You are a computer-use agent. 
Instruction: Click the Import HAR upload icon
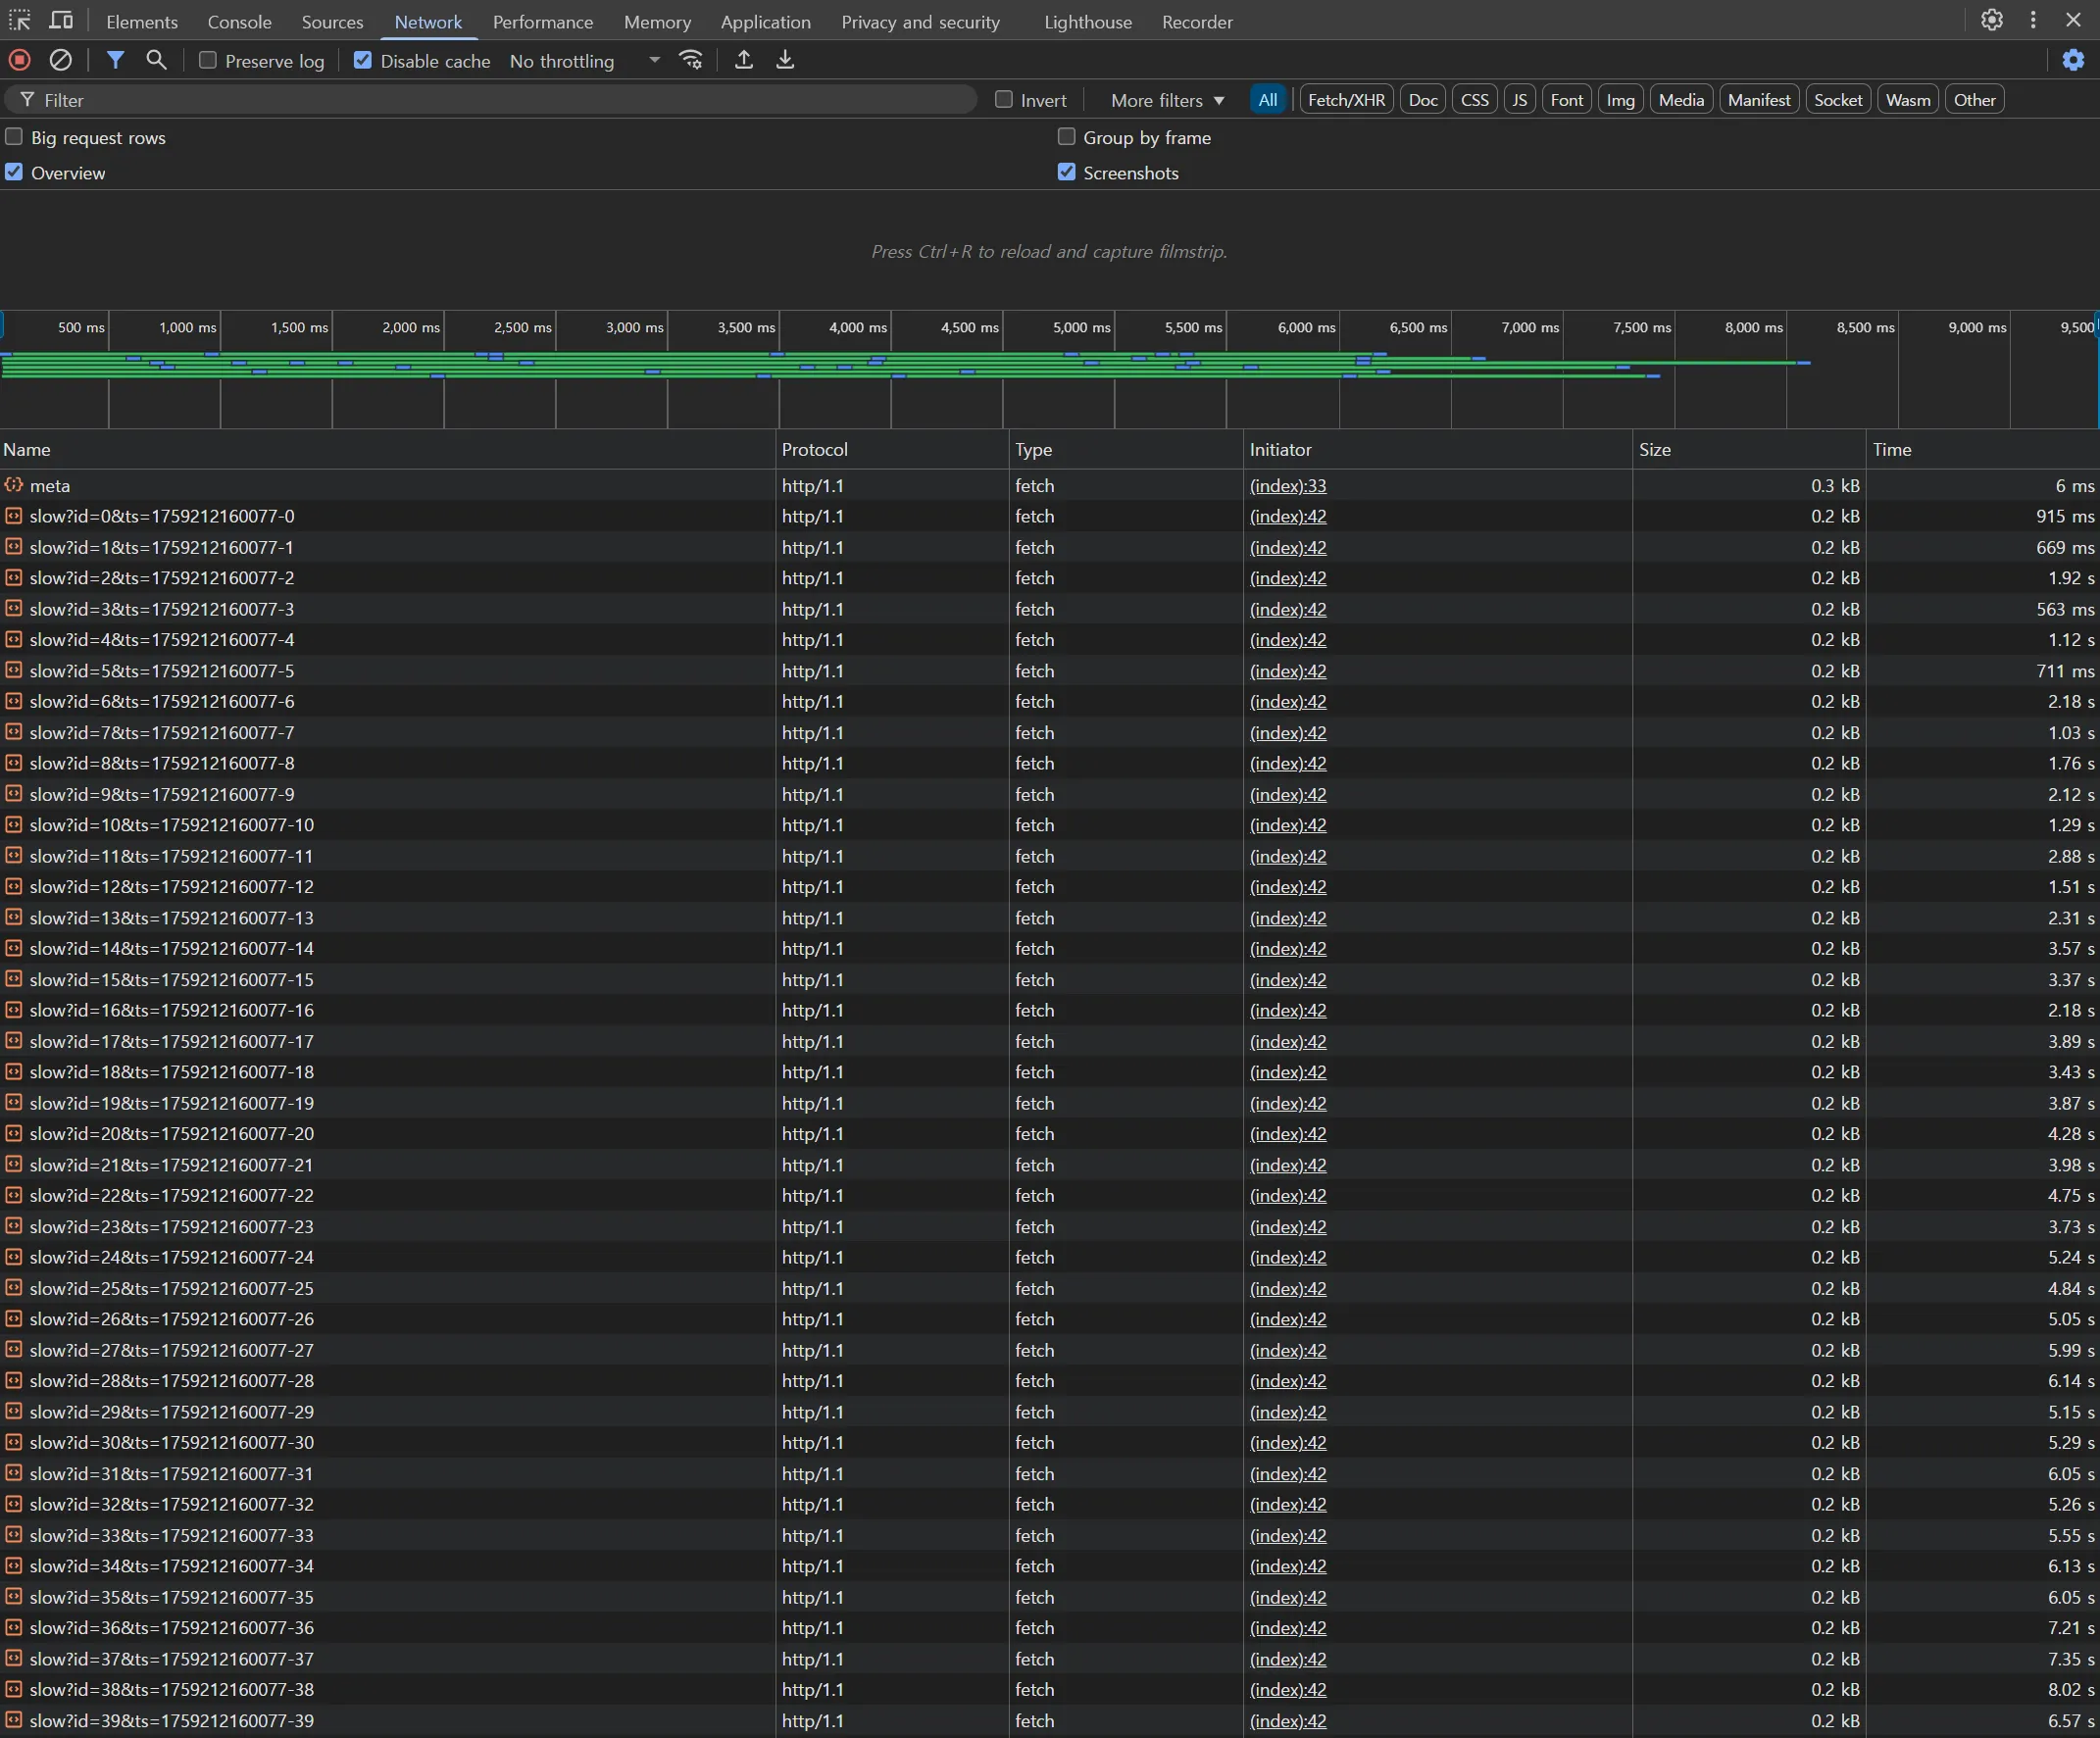(x=744, y=60)
